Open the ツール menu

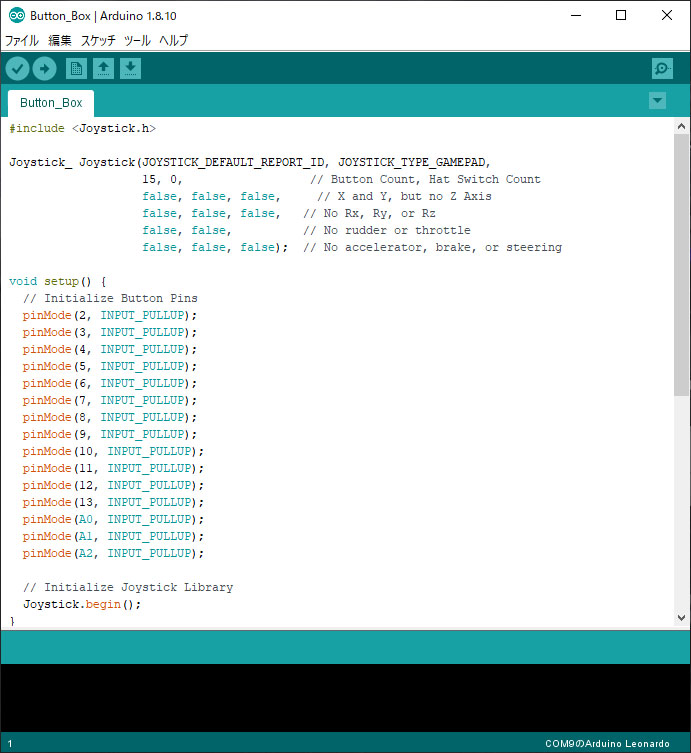click(x=137, y=41)
